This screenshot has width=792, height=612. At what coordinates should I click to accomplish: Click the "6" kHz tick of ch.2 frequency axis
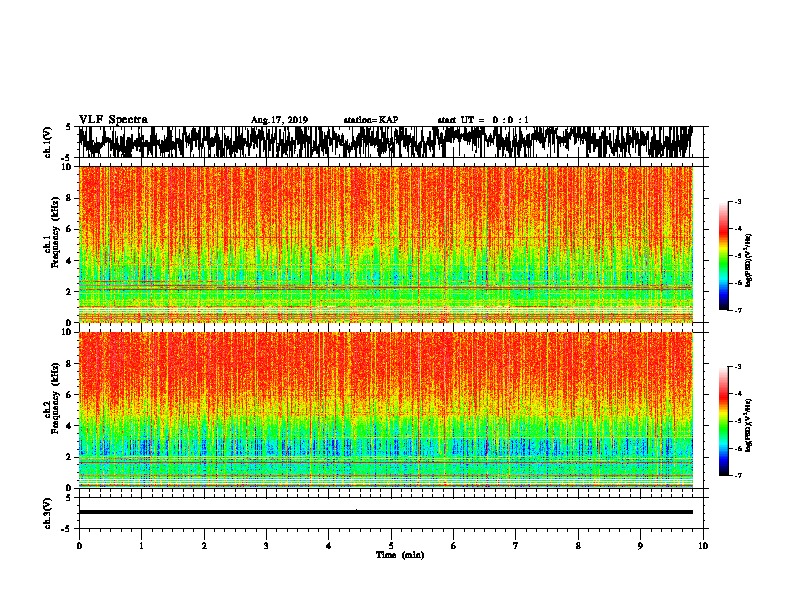[x=69, y=394]
